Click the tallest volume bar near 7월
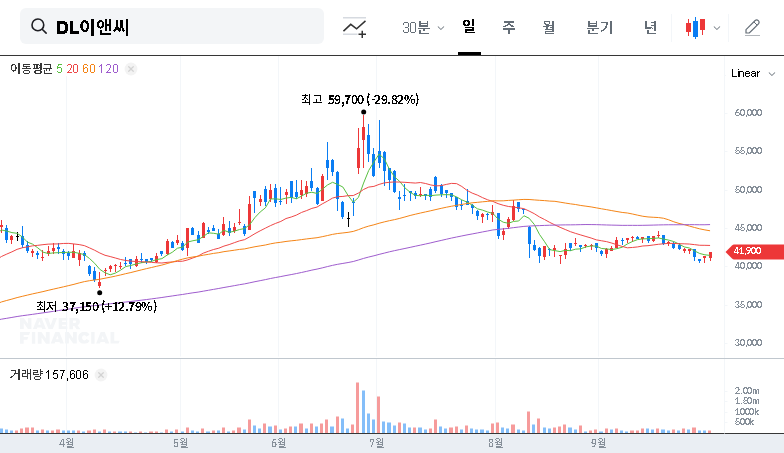The image size is (784, 453). (x=358, y=408)
